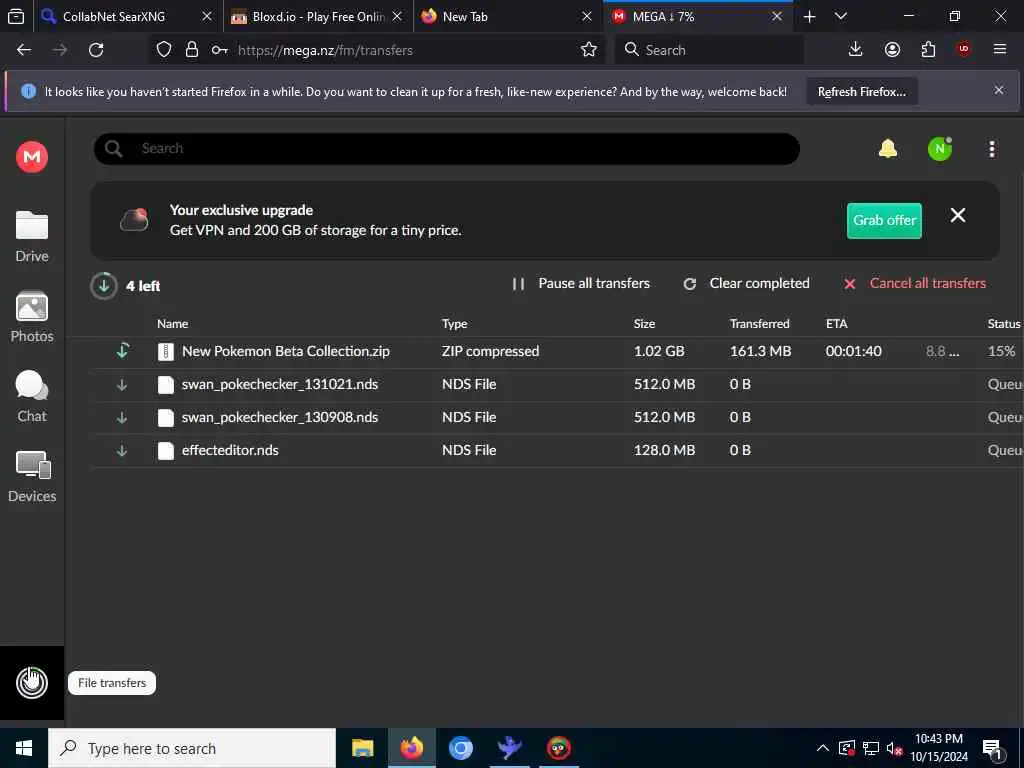Screen dimensions: 1024x768
Task: Open the Chat section
Action: coord(32,397)
